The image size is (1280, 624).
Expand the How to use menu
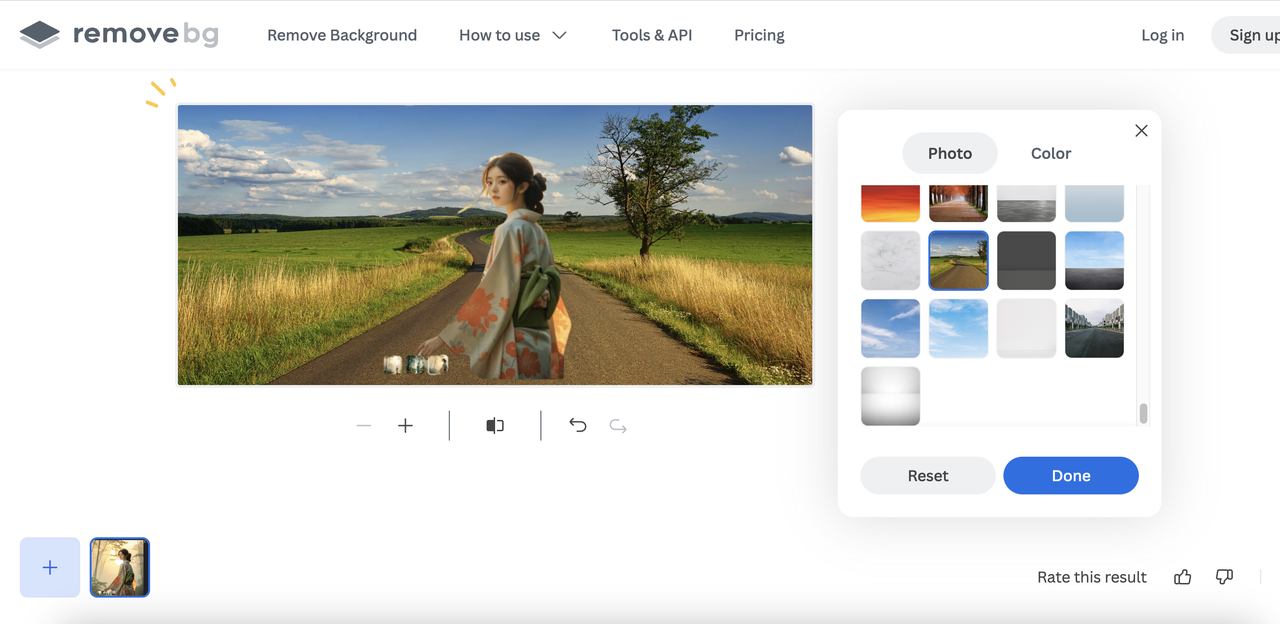(x=513, y=35)
